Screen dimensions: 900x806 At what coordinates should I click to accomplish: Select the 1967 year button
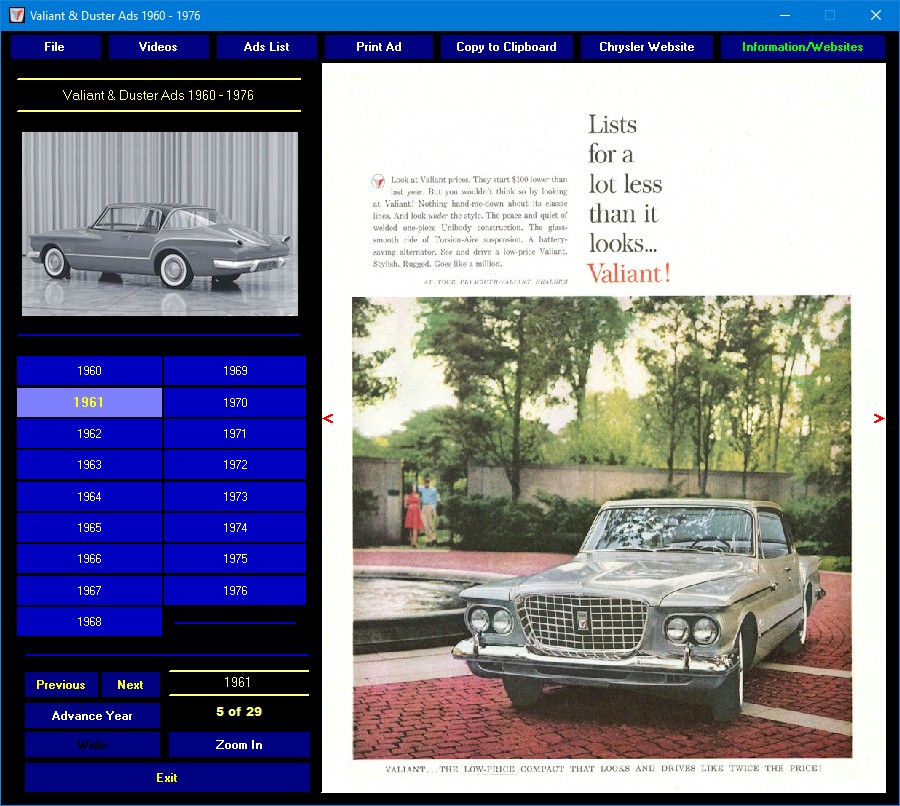tap(90, 591)
